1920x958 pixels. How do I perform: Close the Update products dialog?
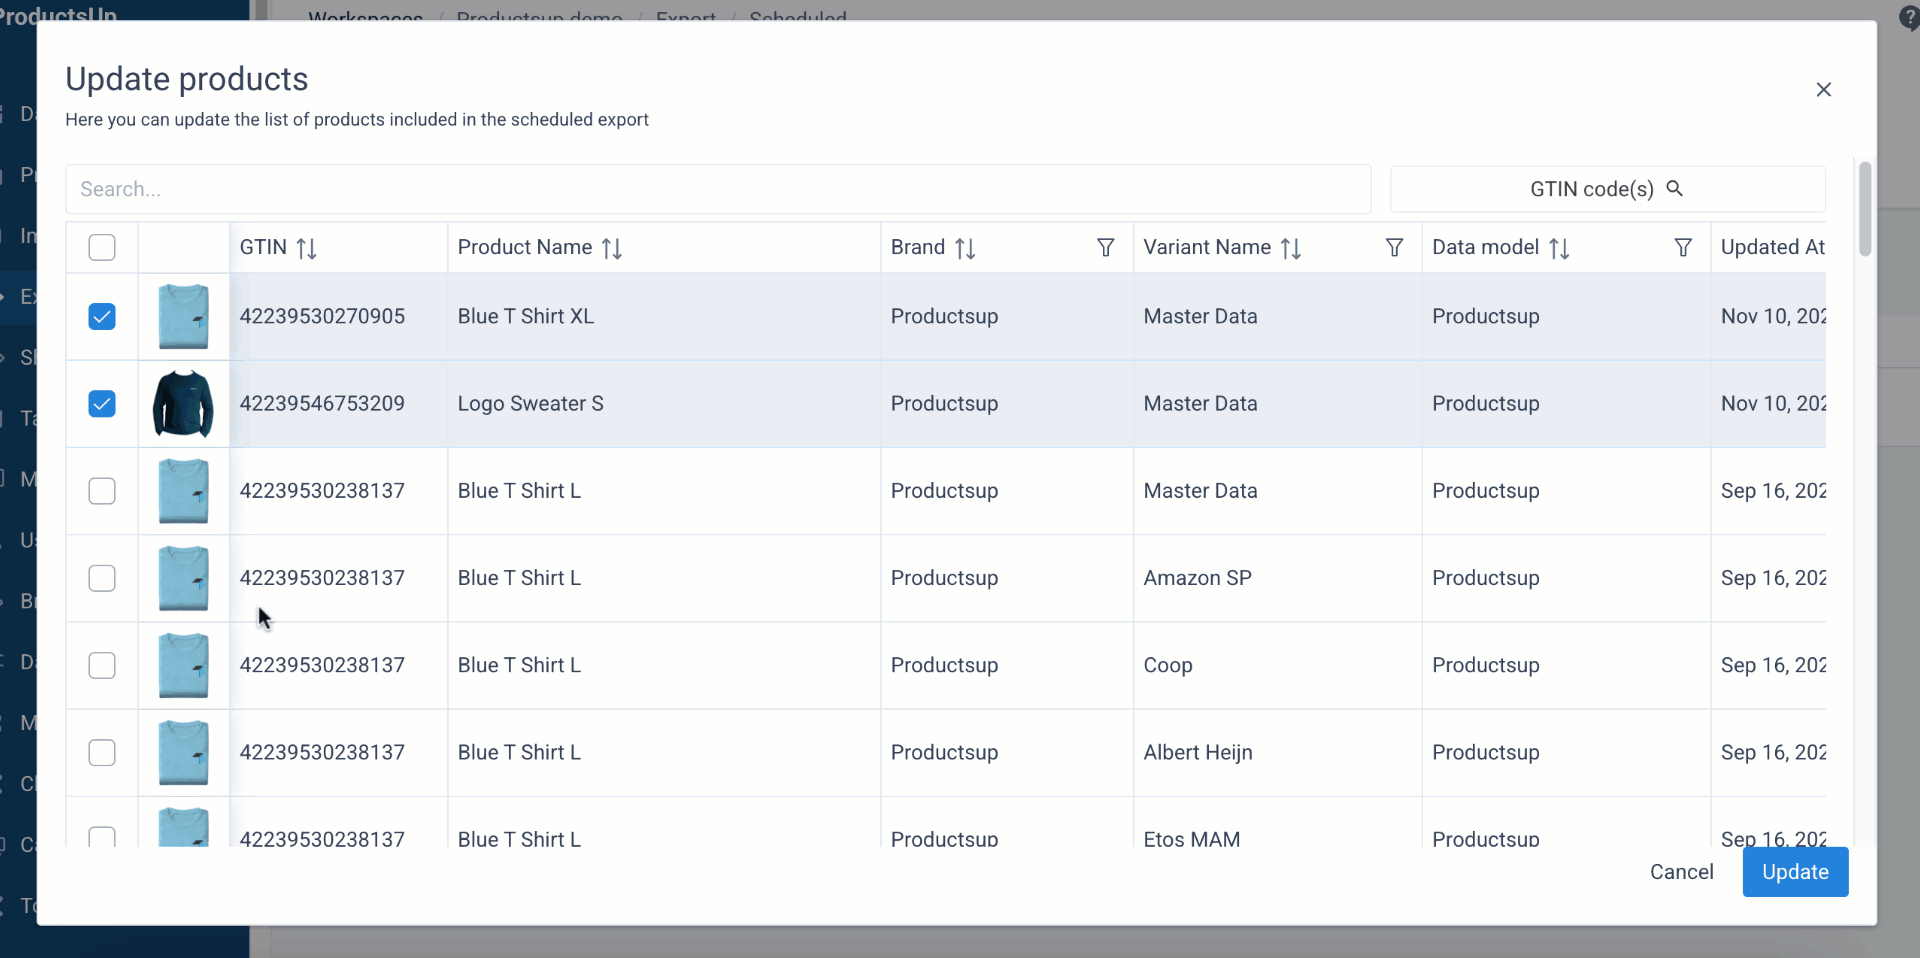coord(1823,90)
